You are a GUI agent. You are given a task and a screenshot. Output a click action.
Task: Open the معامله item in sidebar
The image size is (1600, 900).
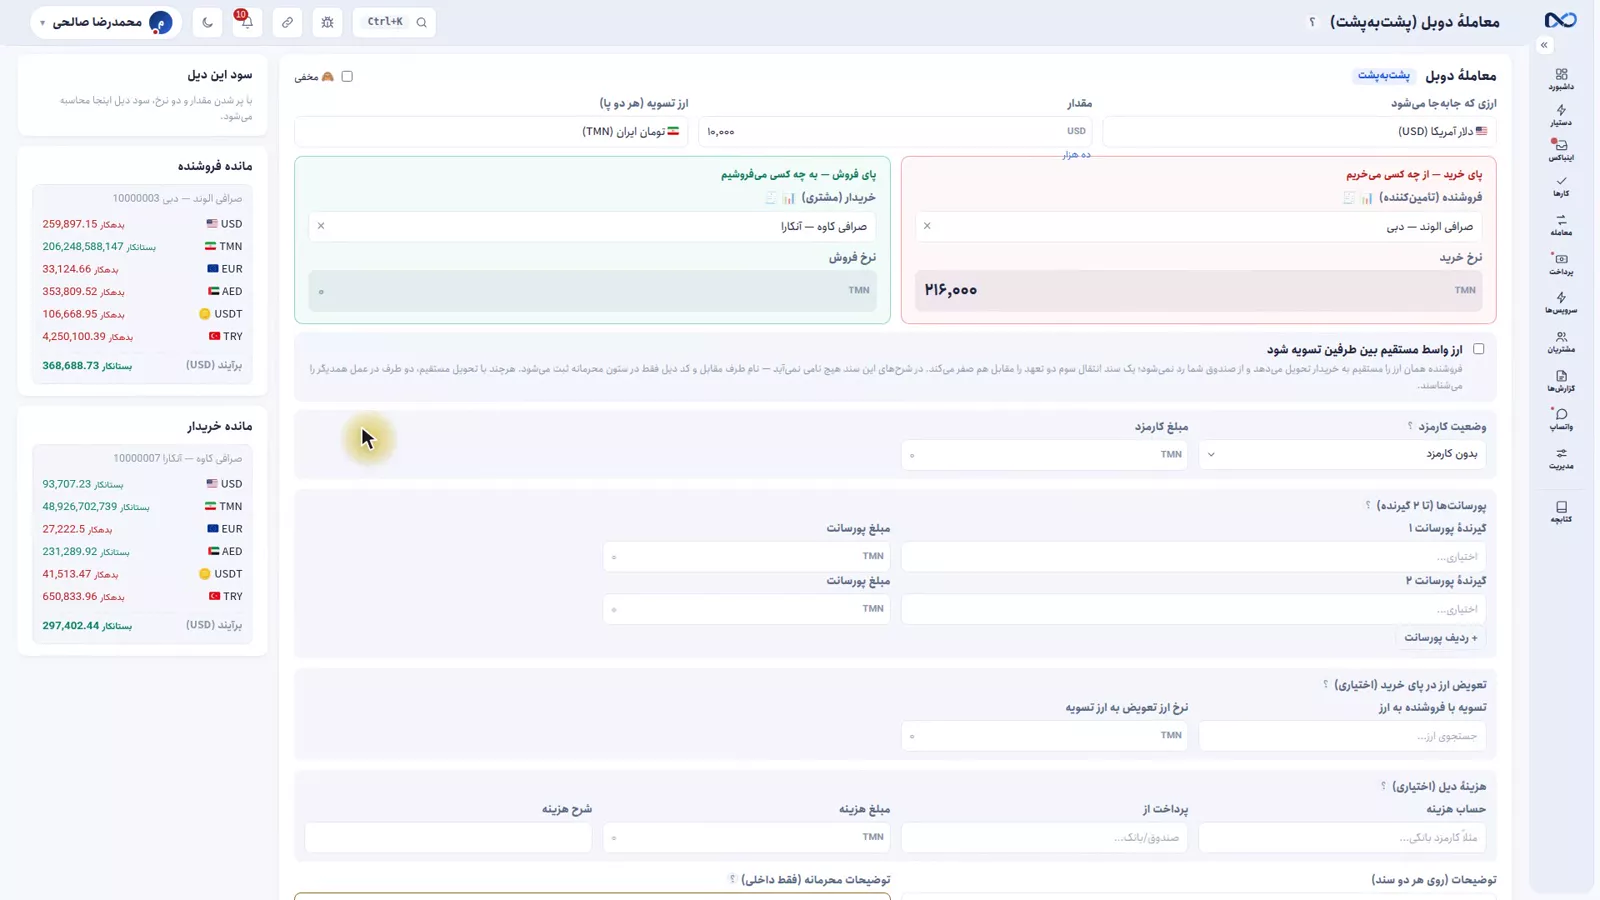coord(1561,225)
